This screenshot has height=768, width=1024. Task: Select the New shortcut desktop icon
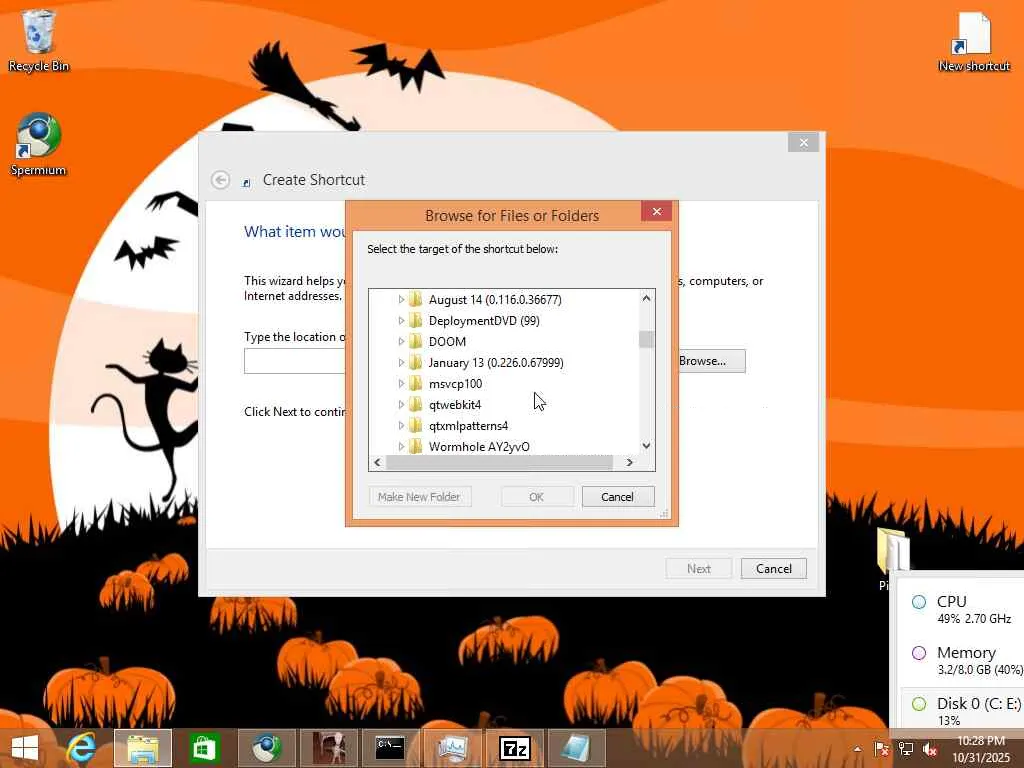point(974,42)
